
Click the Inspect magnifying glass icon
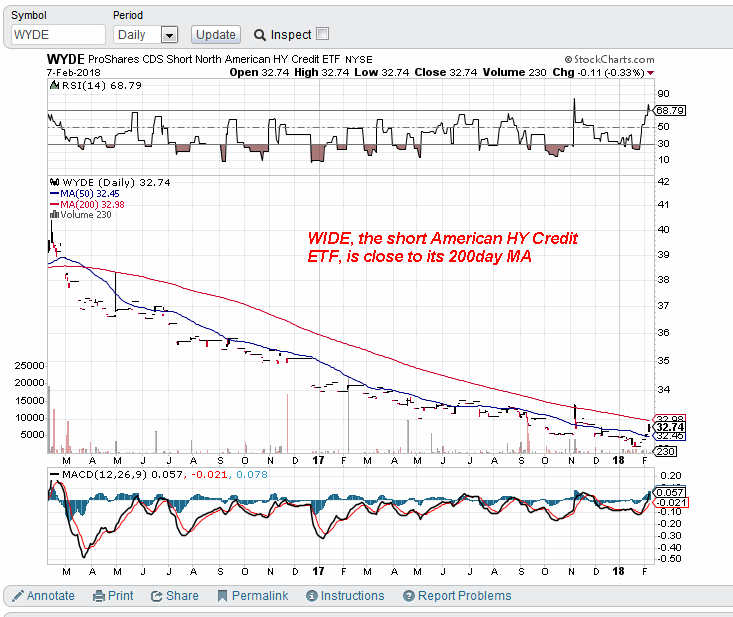[259, 35]
